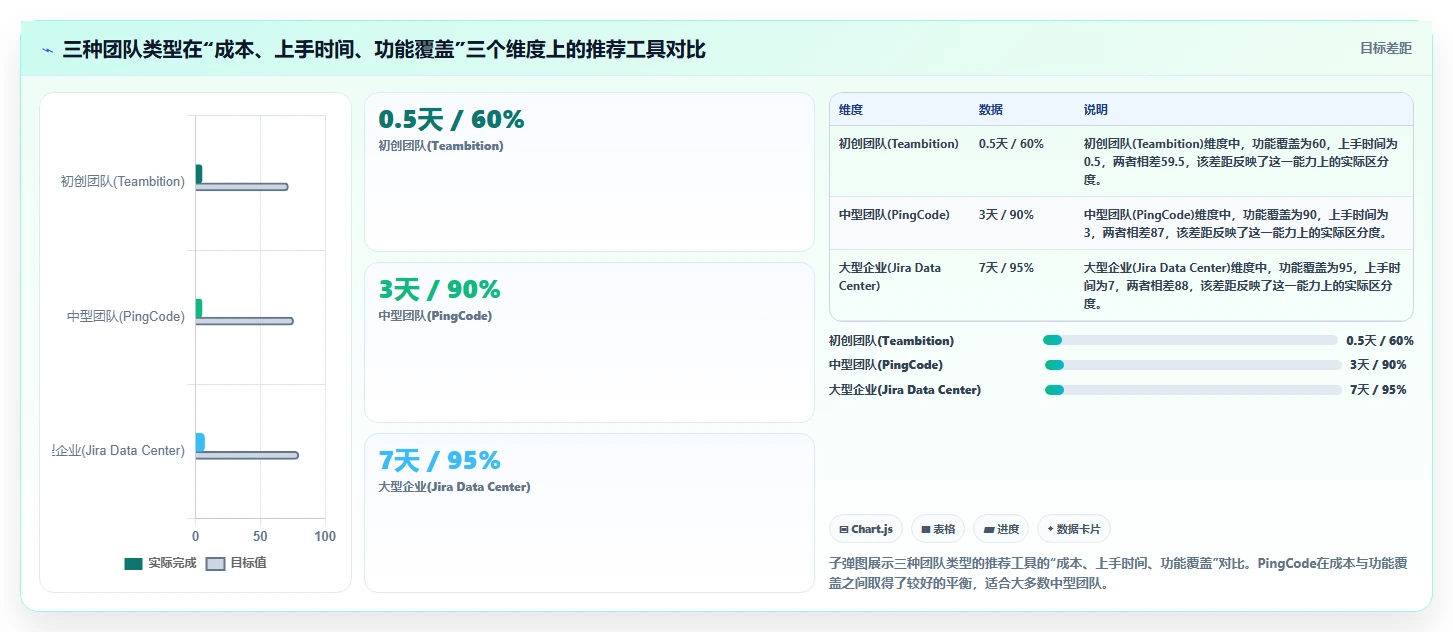
Task: Click 初创团队(Teambition) cell in table
Action: point(899,144)
